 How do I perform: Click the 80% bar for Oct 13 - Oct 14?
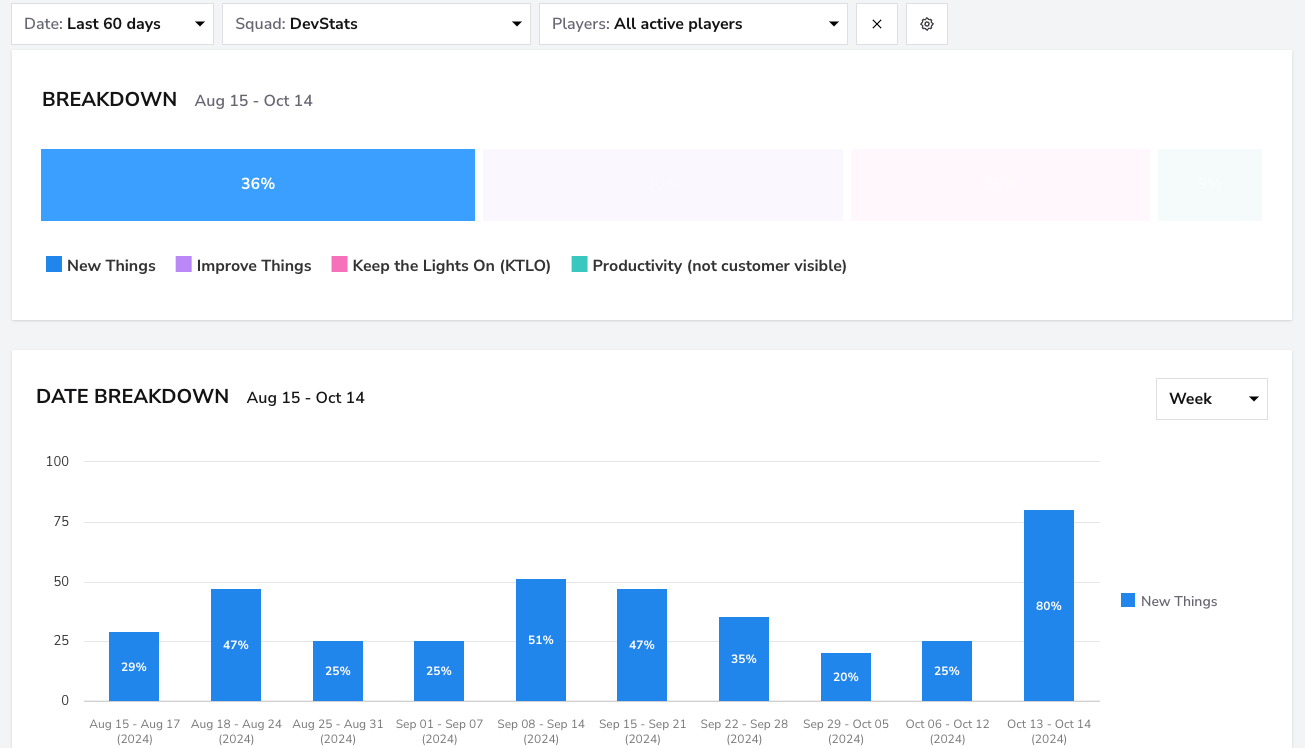tap(1049, 605)
